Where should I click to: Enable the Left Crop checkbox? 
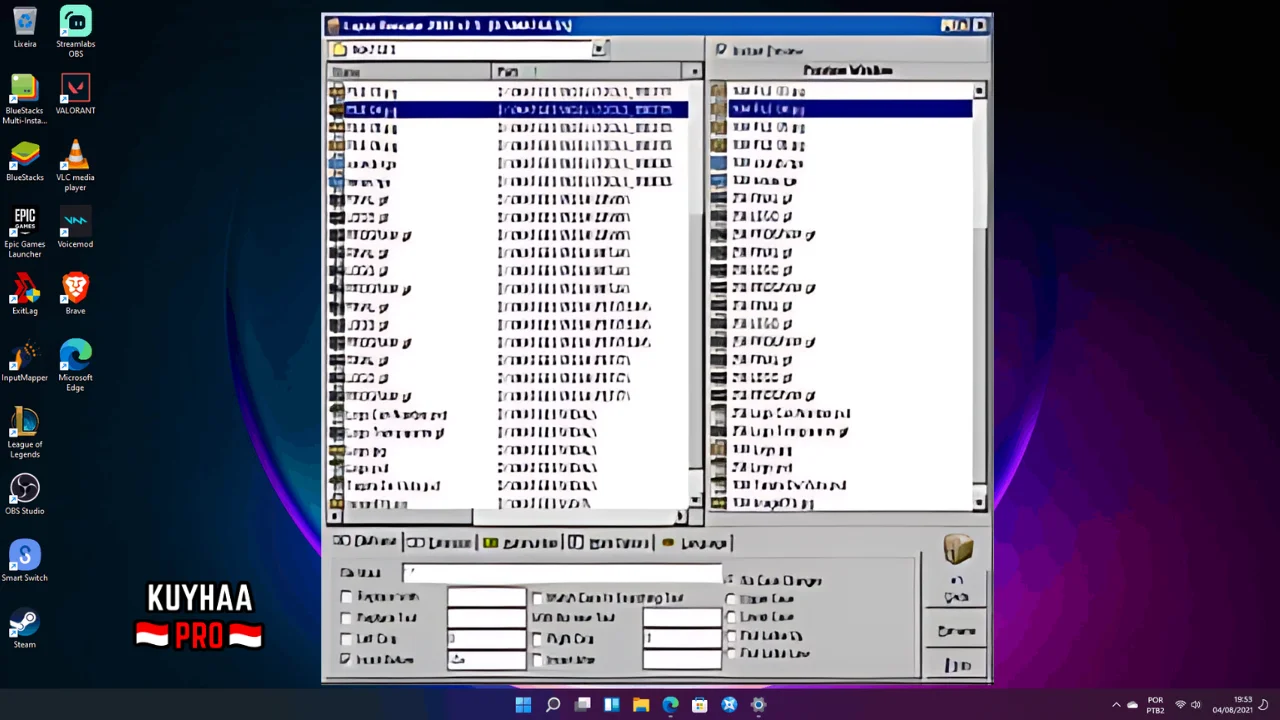point(347,639)
